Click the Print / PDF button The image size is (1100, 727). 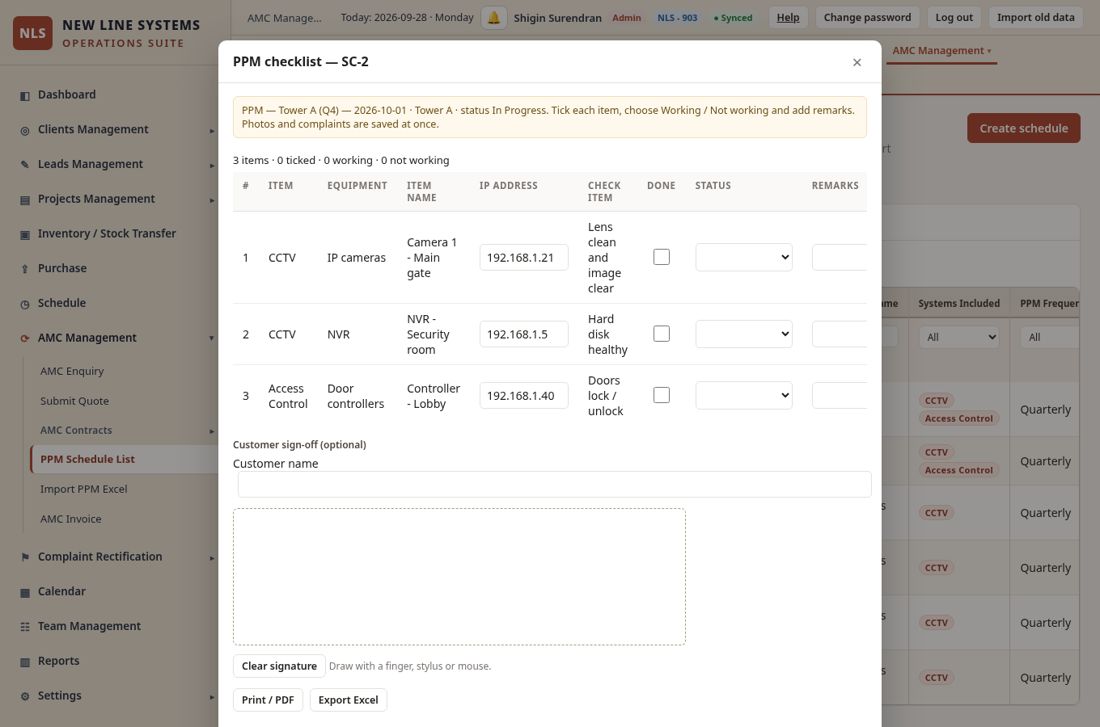click(x=268, y=700)
